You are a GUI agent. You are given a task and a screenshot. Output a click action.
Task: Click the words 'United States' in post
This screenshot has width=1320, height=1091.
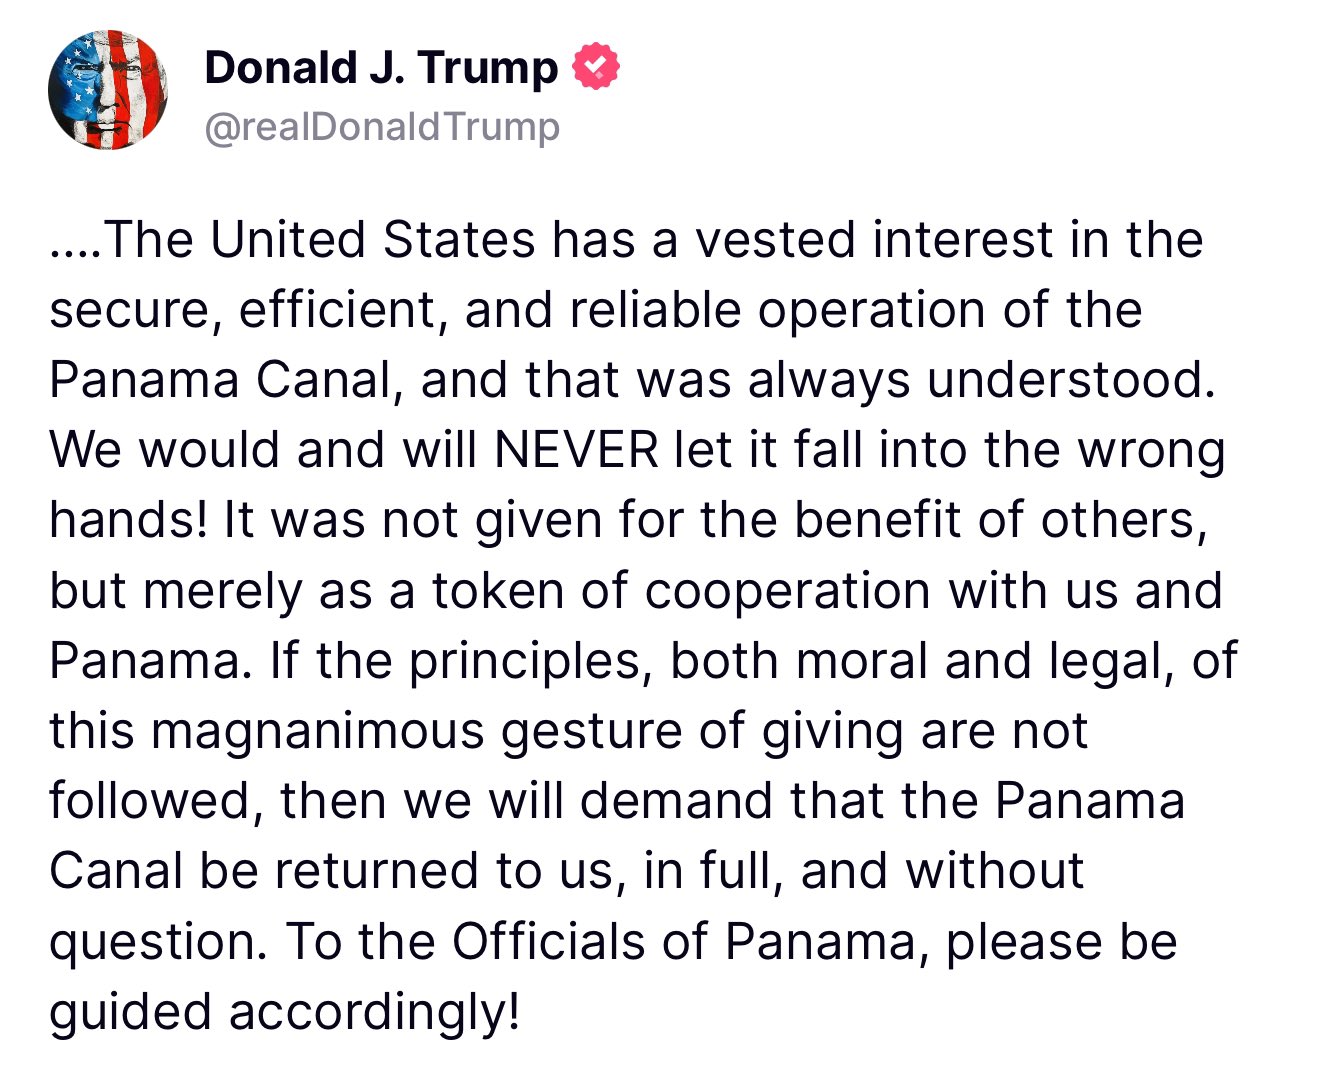tap(373, 240)
